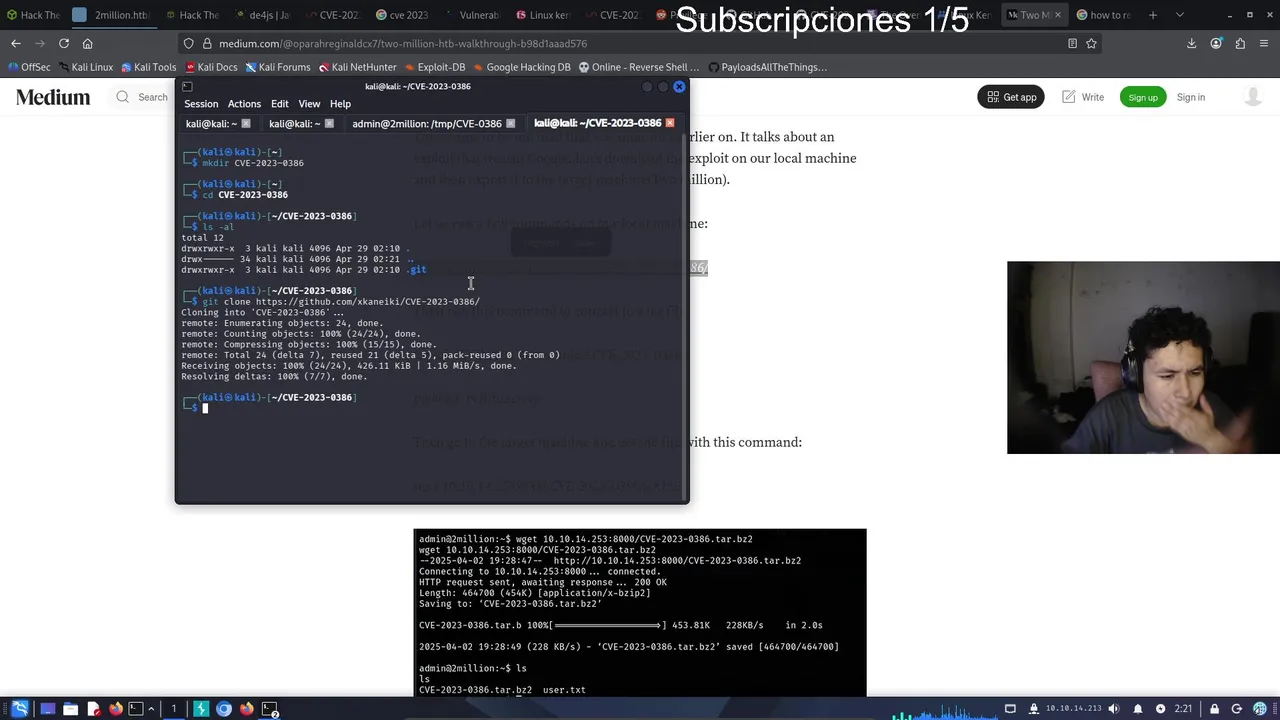Click the terminal window menu icon in the title bar
Image resolution: width=1280 pixels, height=720 pixels.
click(x=187, y=86)
